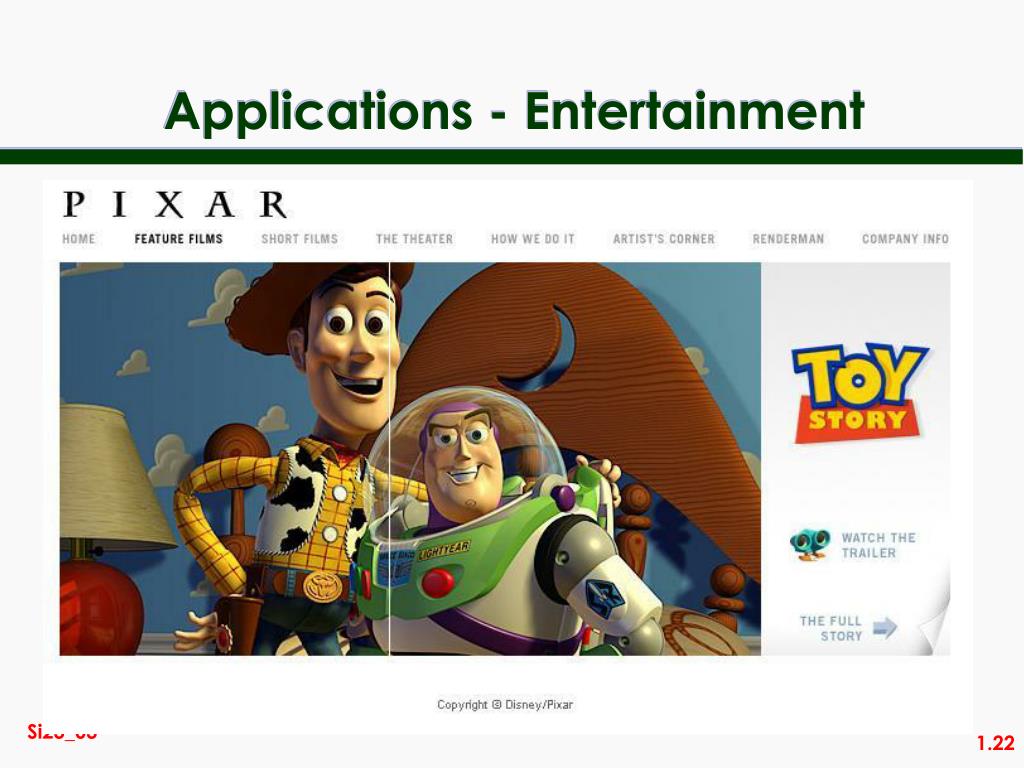Click the Applications - Entertainment slide title
The width and height of the screenshot is (1024, 768).
click(515, 111)
